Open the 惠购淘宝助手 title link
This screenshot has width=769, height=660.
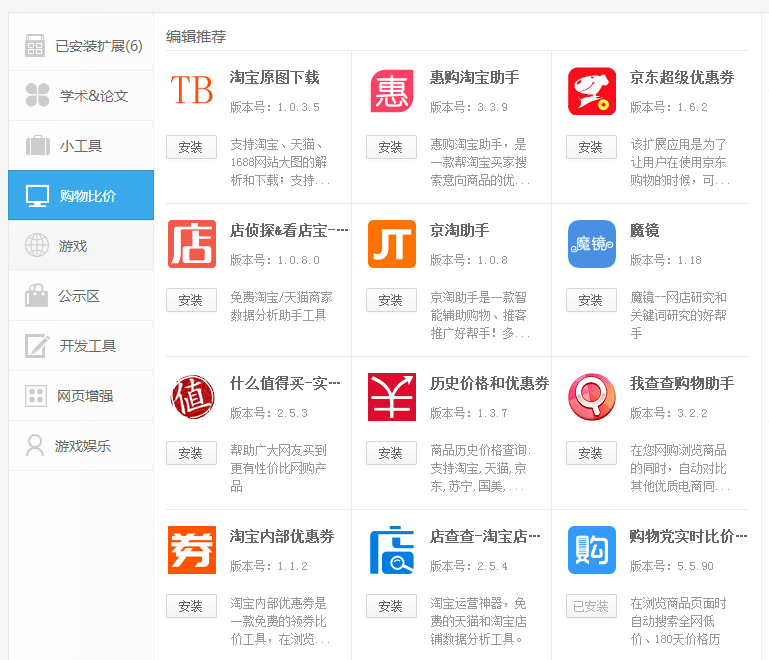(x=475, y=77)
